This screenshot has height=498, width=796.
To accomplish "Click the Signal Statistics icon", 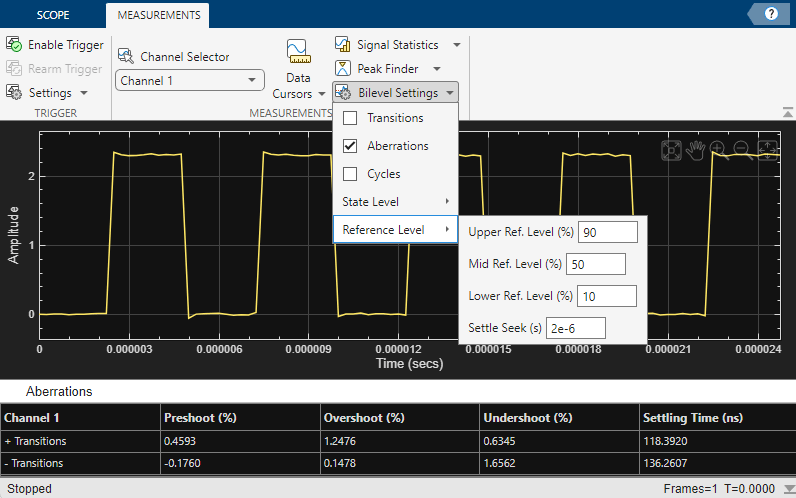I will (343, 45).
